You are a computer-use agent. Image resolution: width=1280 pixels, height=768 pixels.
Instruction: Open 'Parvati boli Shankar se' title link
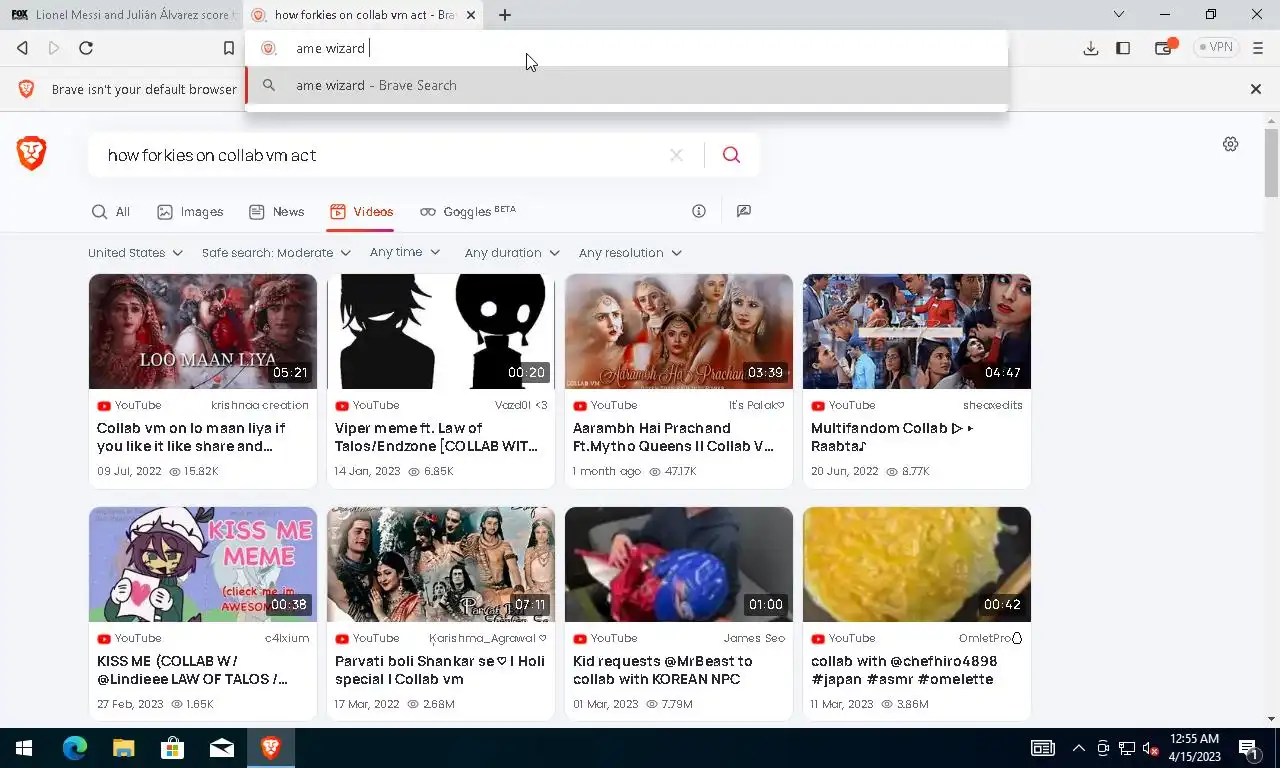click(440, 670)
